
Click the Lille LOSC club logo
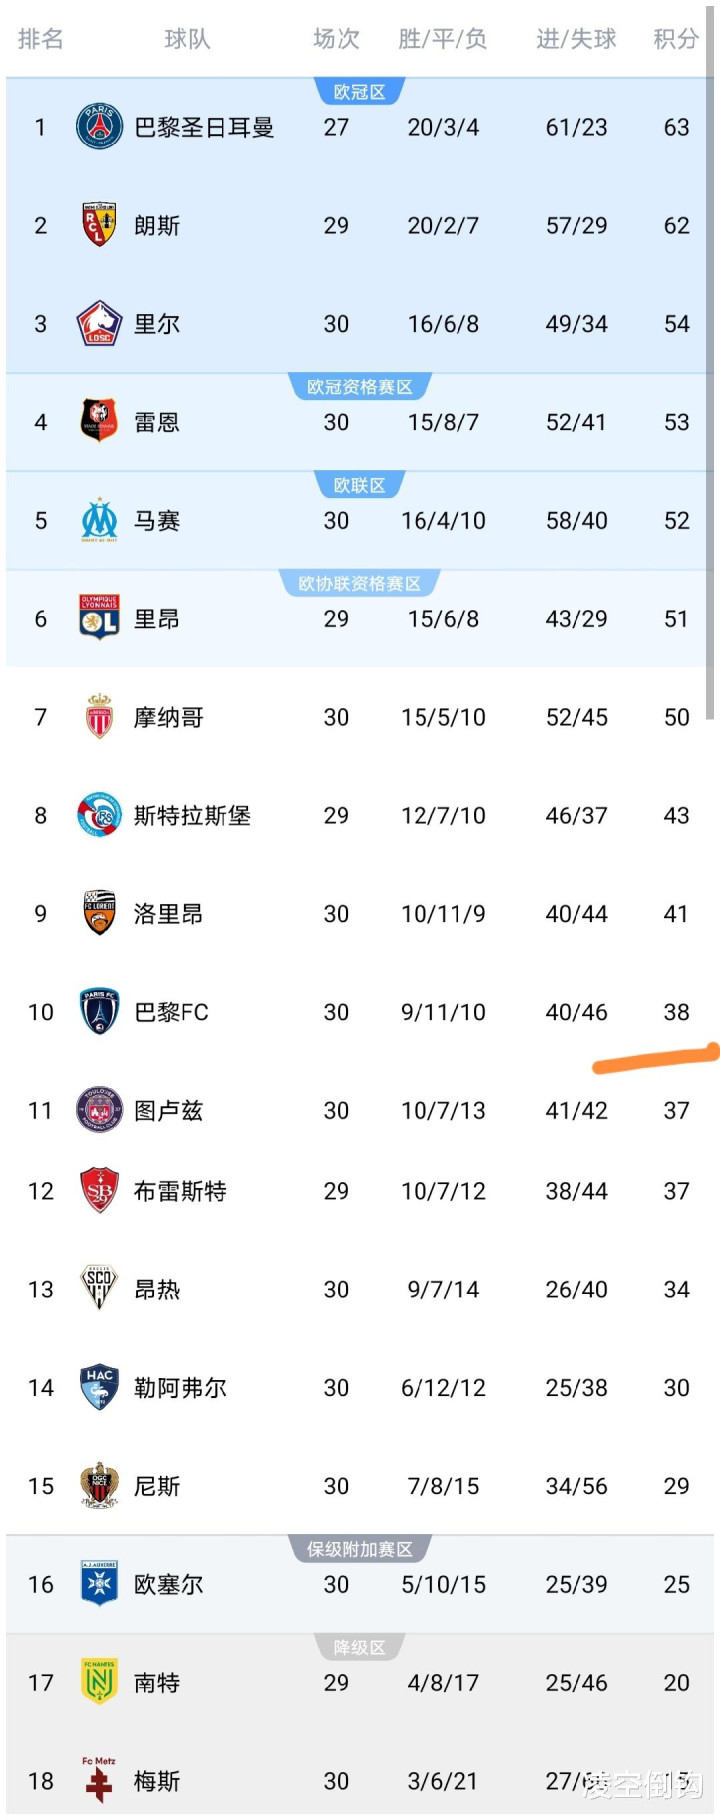[99, 324]
